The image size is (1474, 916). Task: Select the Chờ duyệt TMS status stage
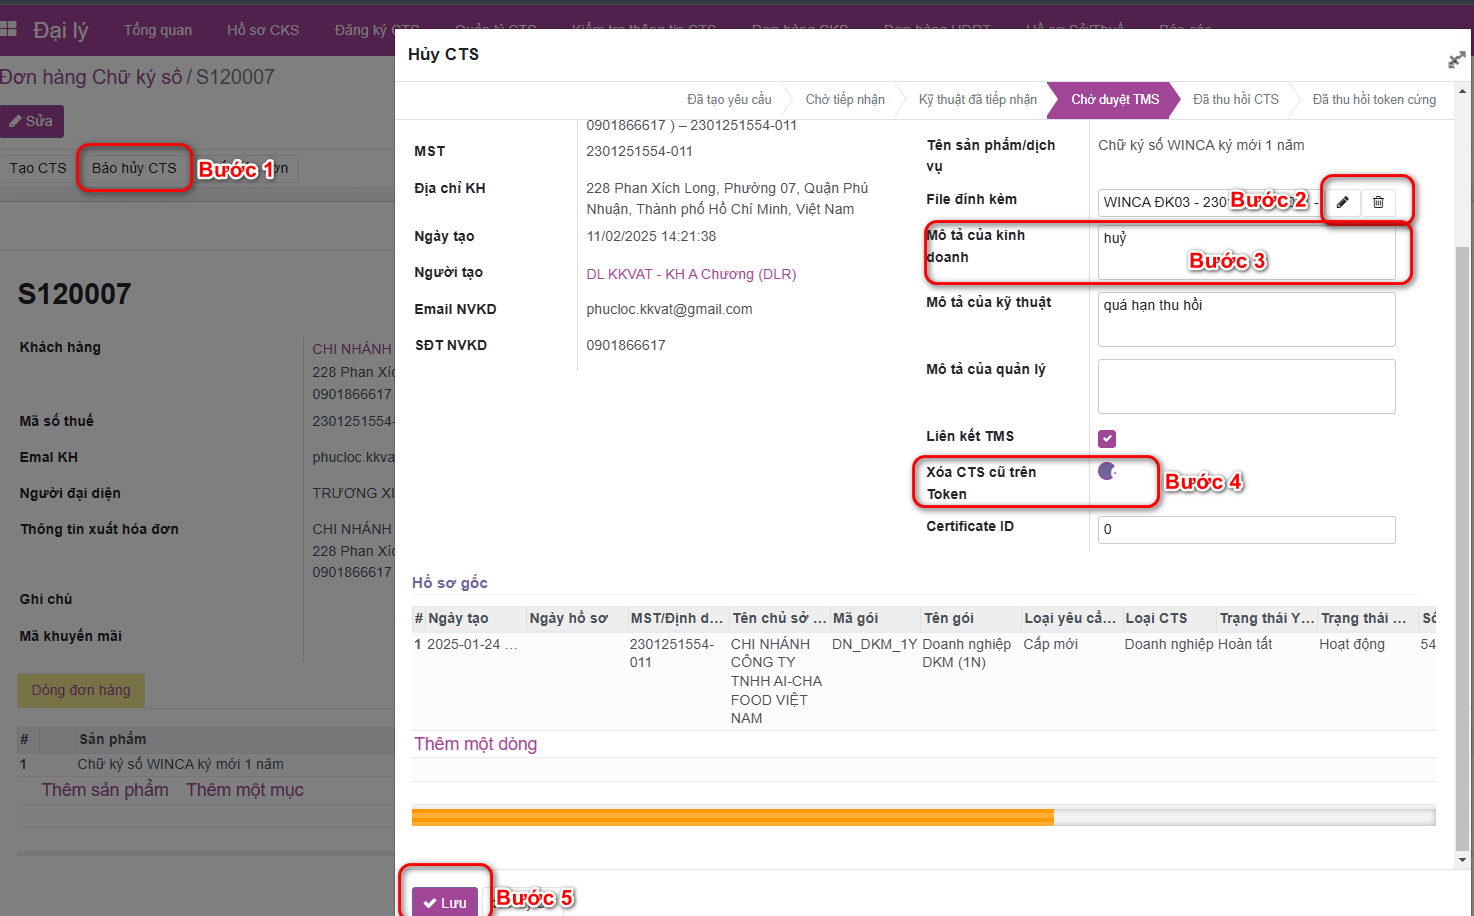point(1114,100)
